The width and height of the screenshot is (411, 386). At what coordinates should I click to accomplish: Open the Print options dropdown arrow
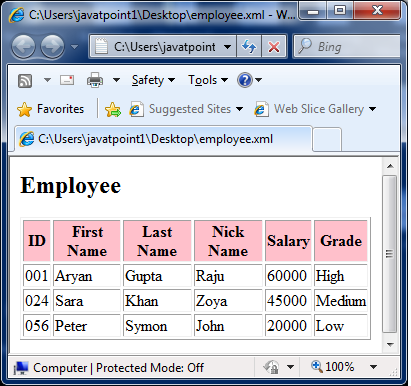pos(116,80)
